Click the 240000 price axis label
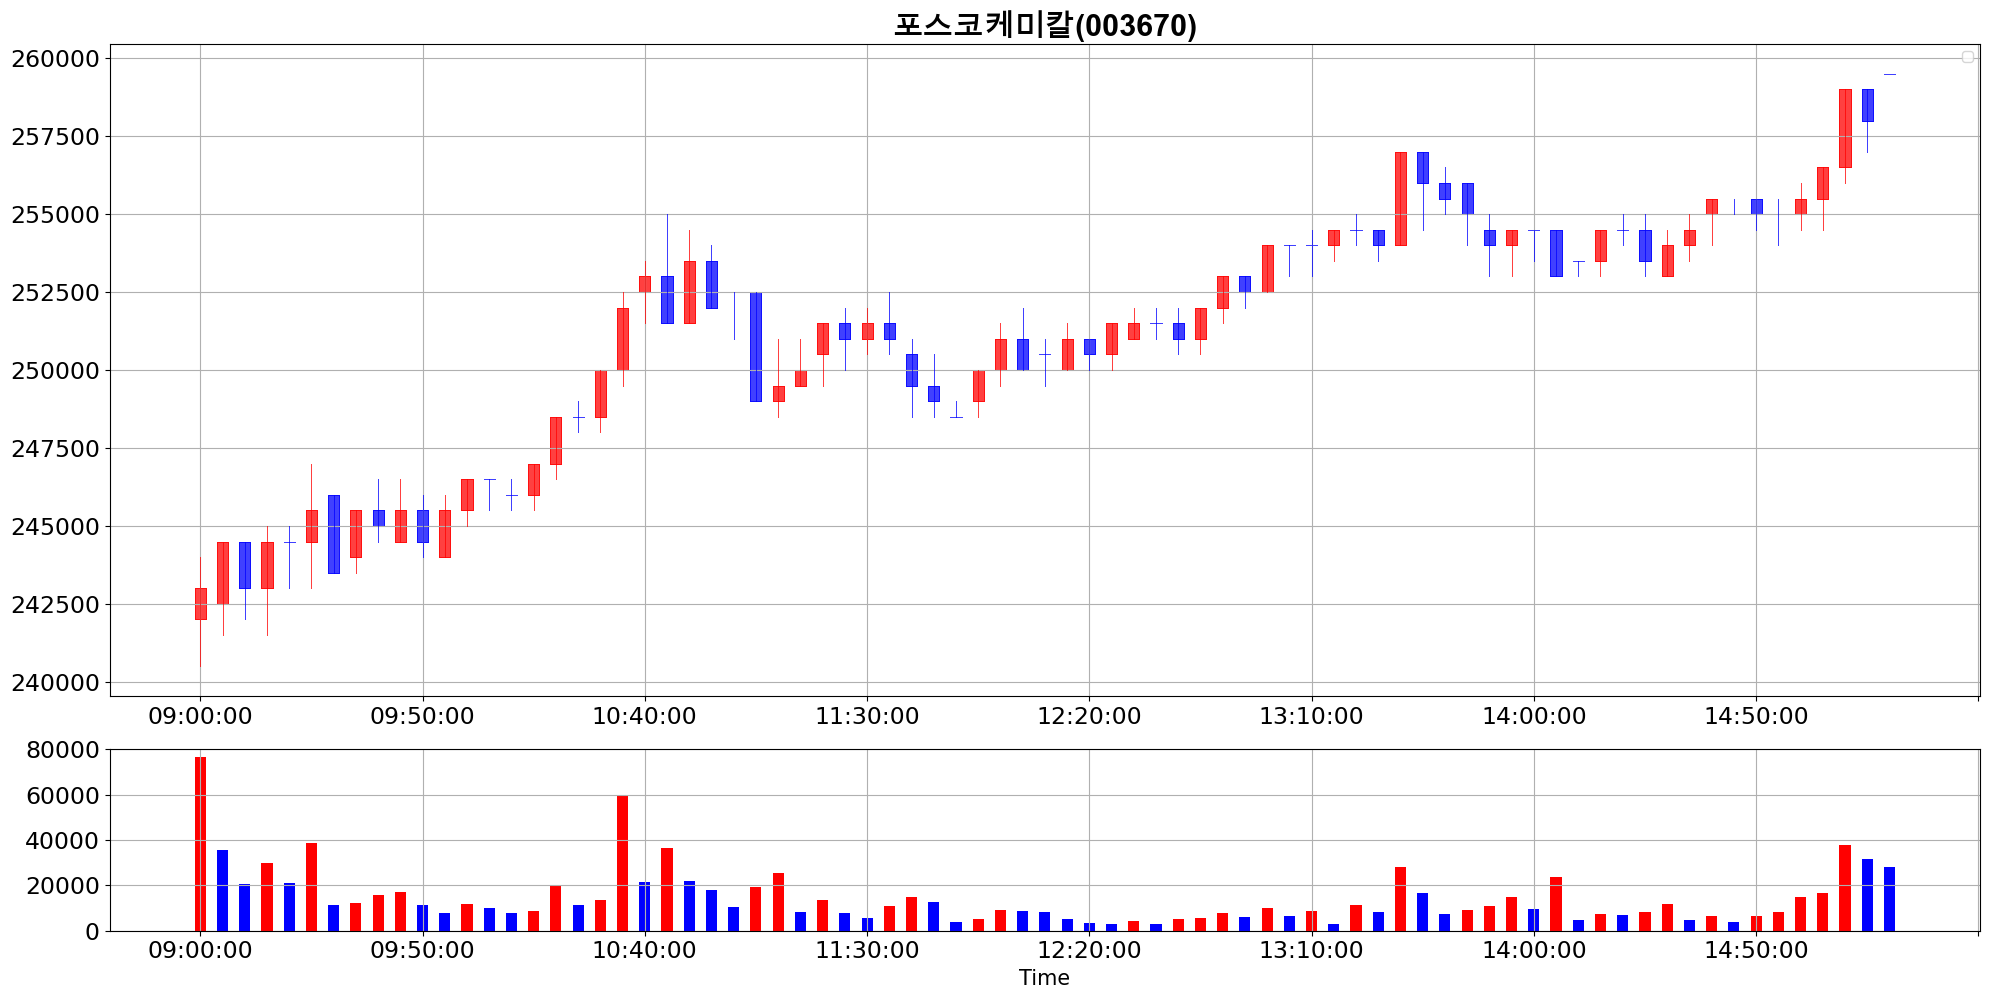1989x999 pixels. point(55,682)
